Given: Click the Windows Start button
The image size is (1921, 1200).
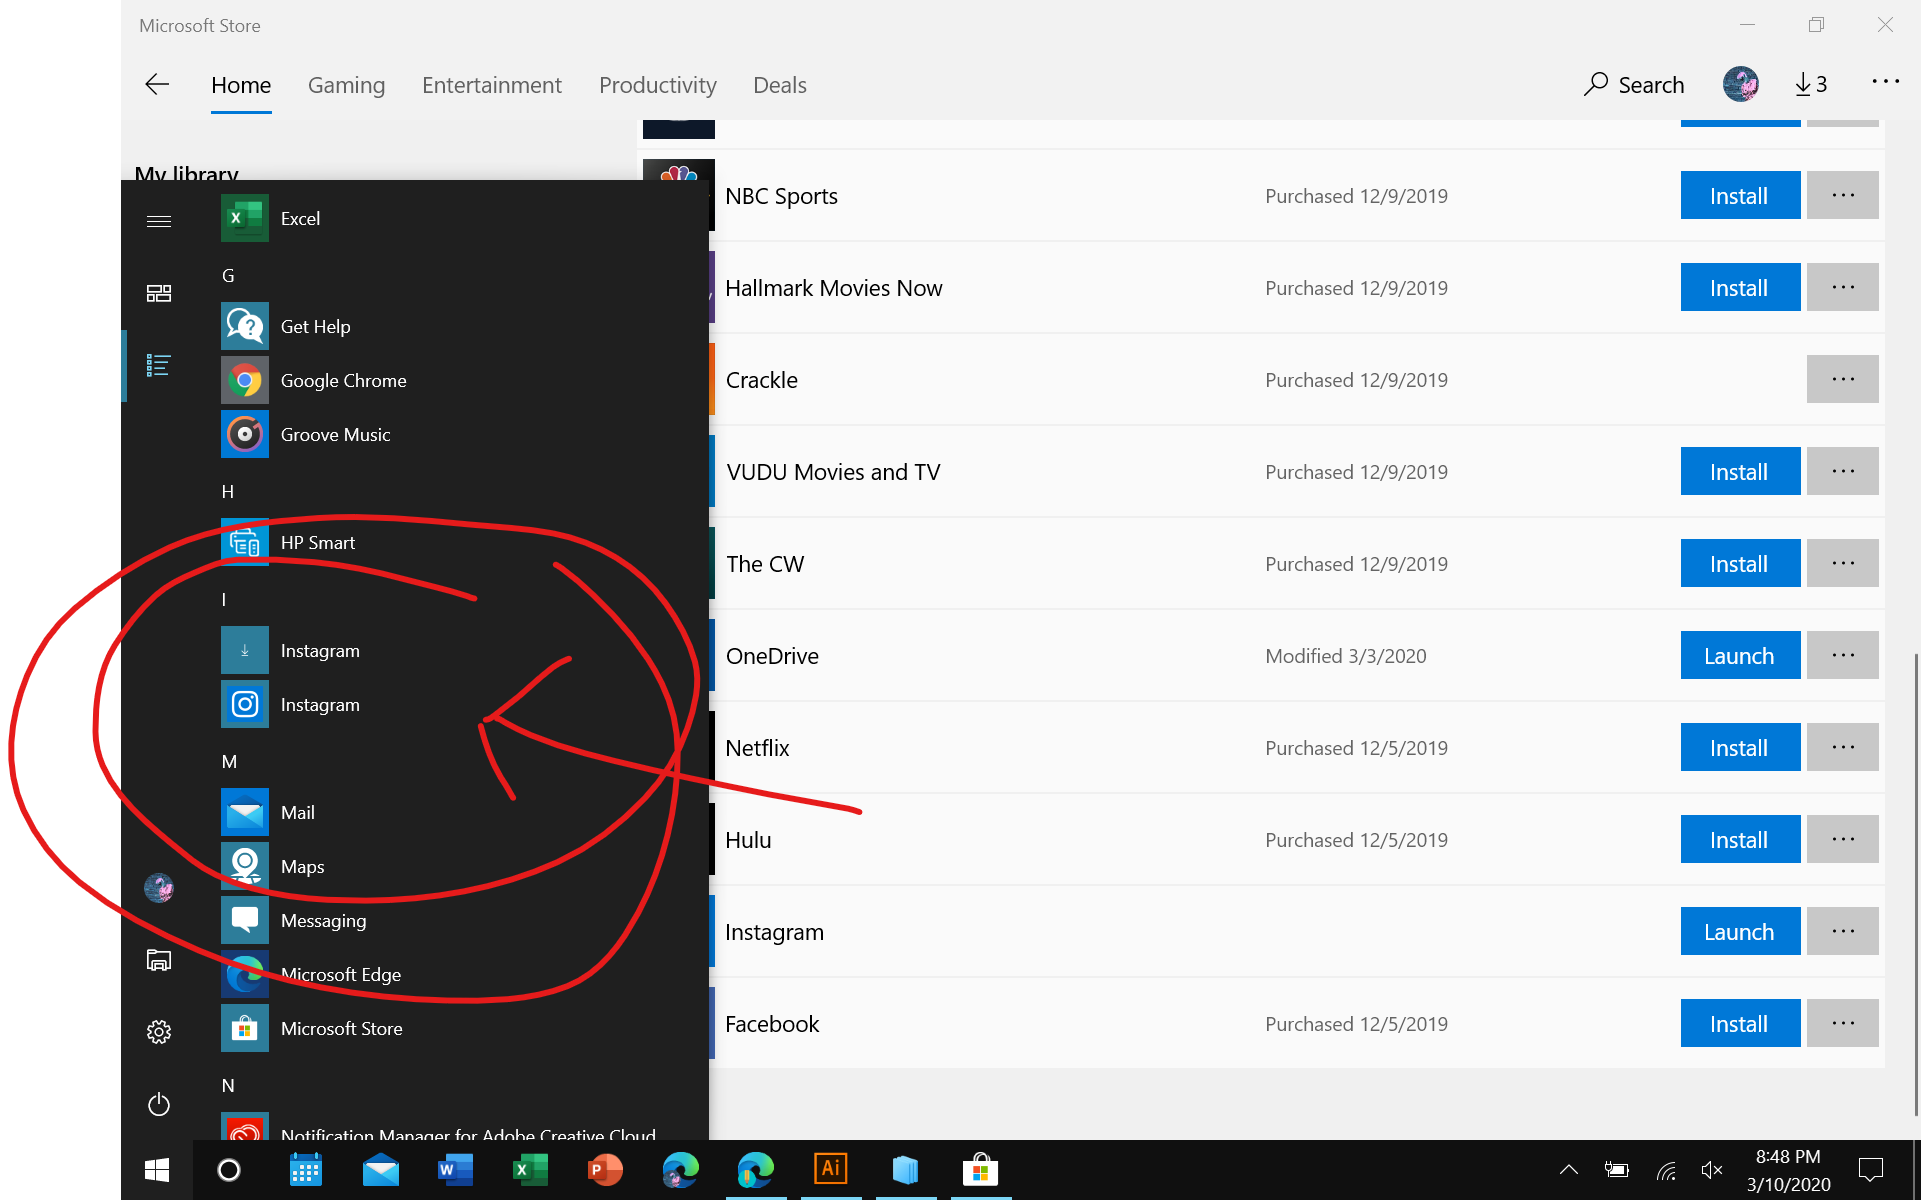Looking at the screenshot, I should [157, 1170].
